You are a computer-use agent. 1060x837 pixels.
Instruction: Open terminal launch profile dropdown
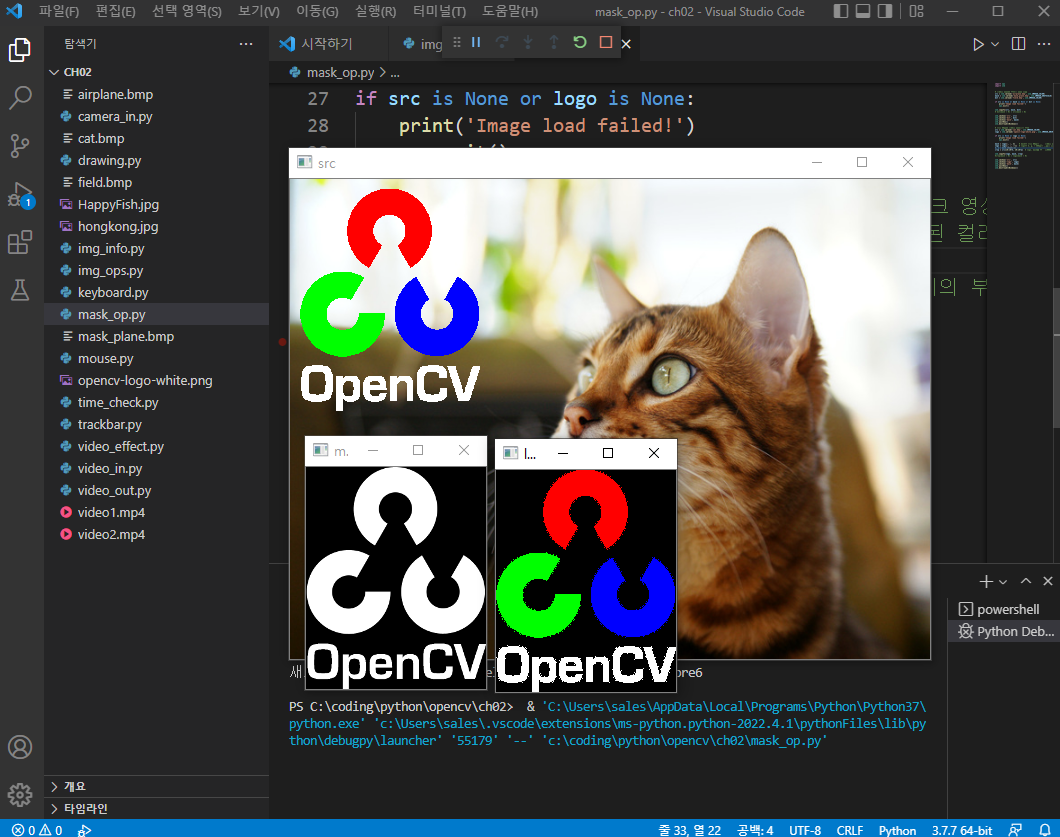pyautogui.click(x=1003, y=581)
